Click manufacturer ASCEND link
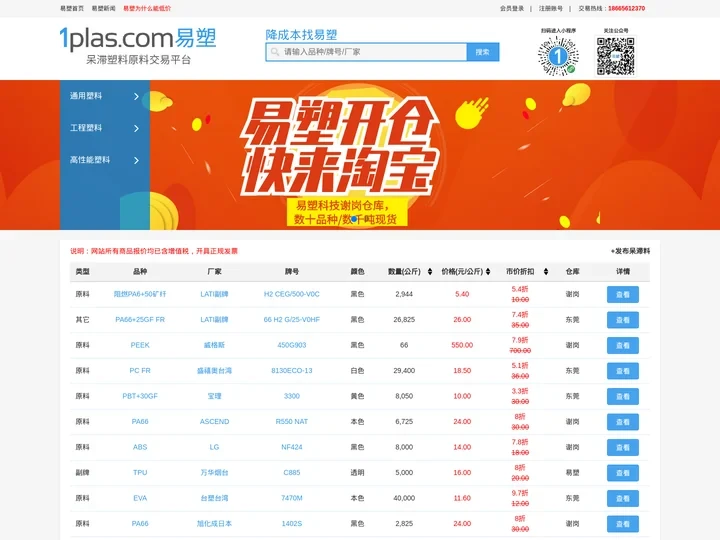This screenshot has height=540, width=720. [214, 422]
